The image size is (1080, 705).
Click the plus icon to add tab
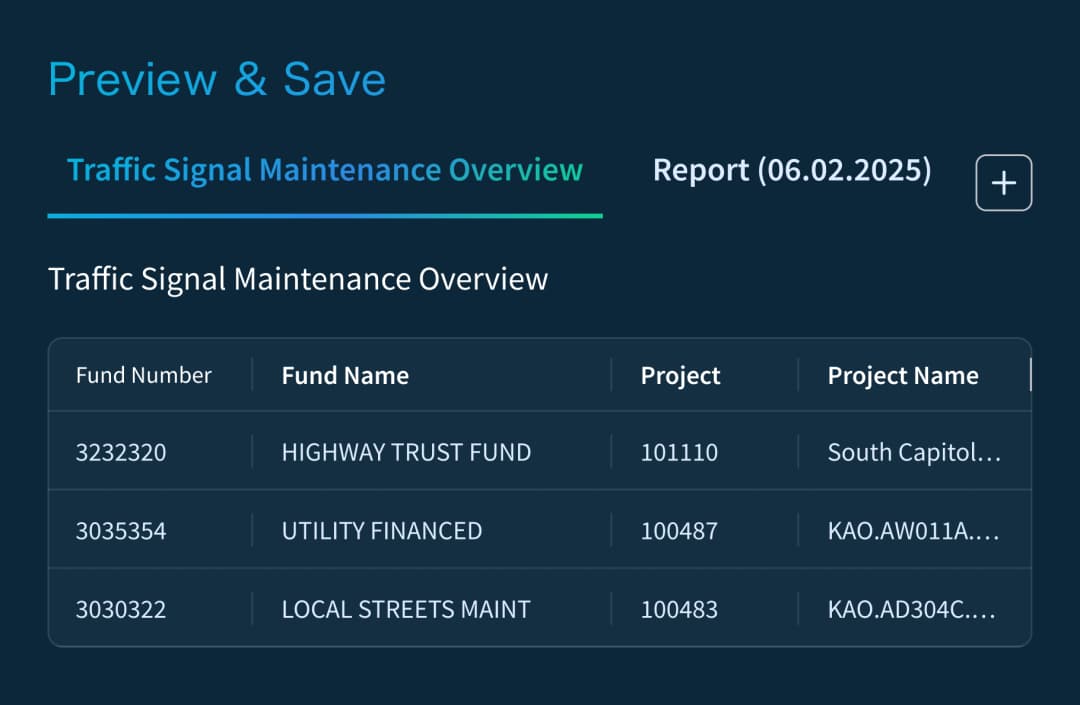pyautogui.click(x=1003, y=183)
